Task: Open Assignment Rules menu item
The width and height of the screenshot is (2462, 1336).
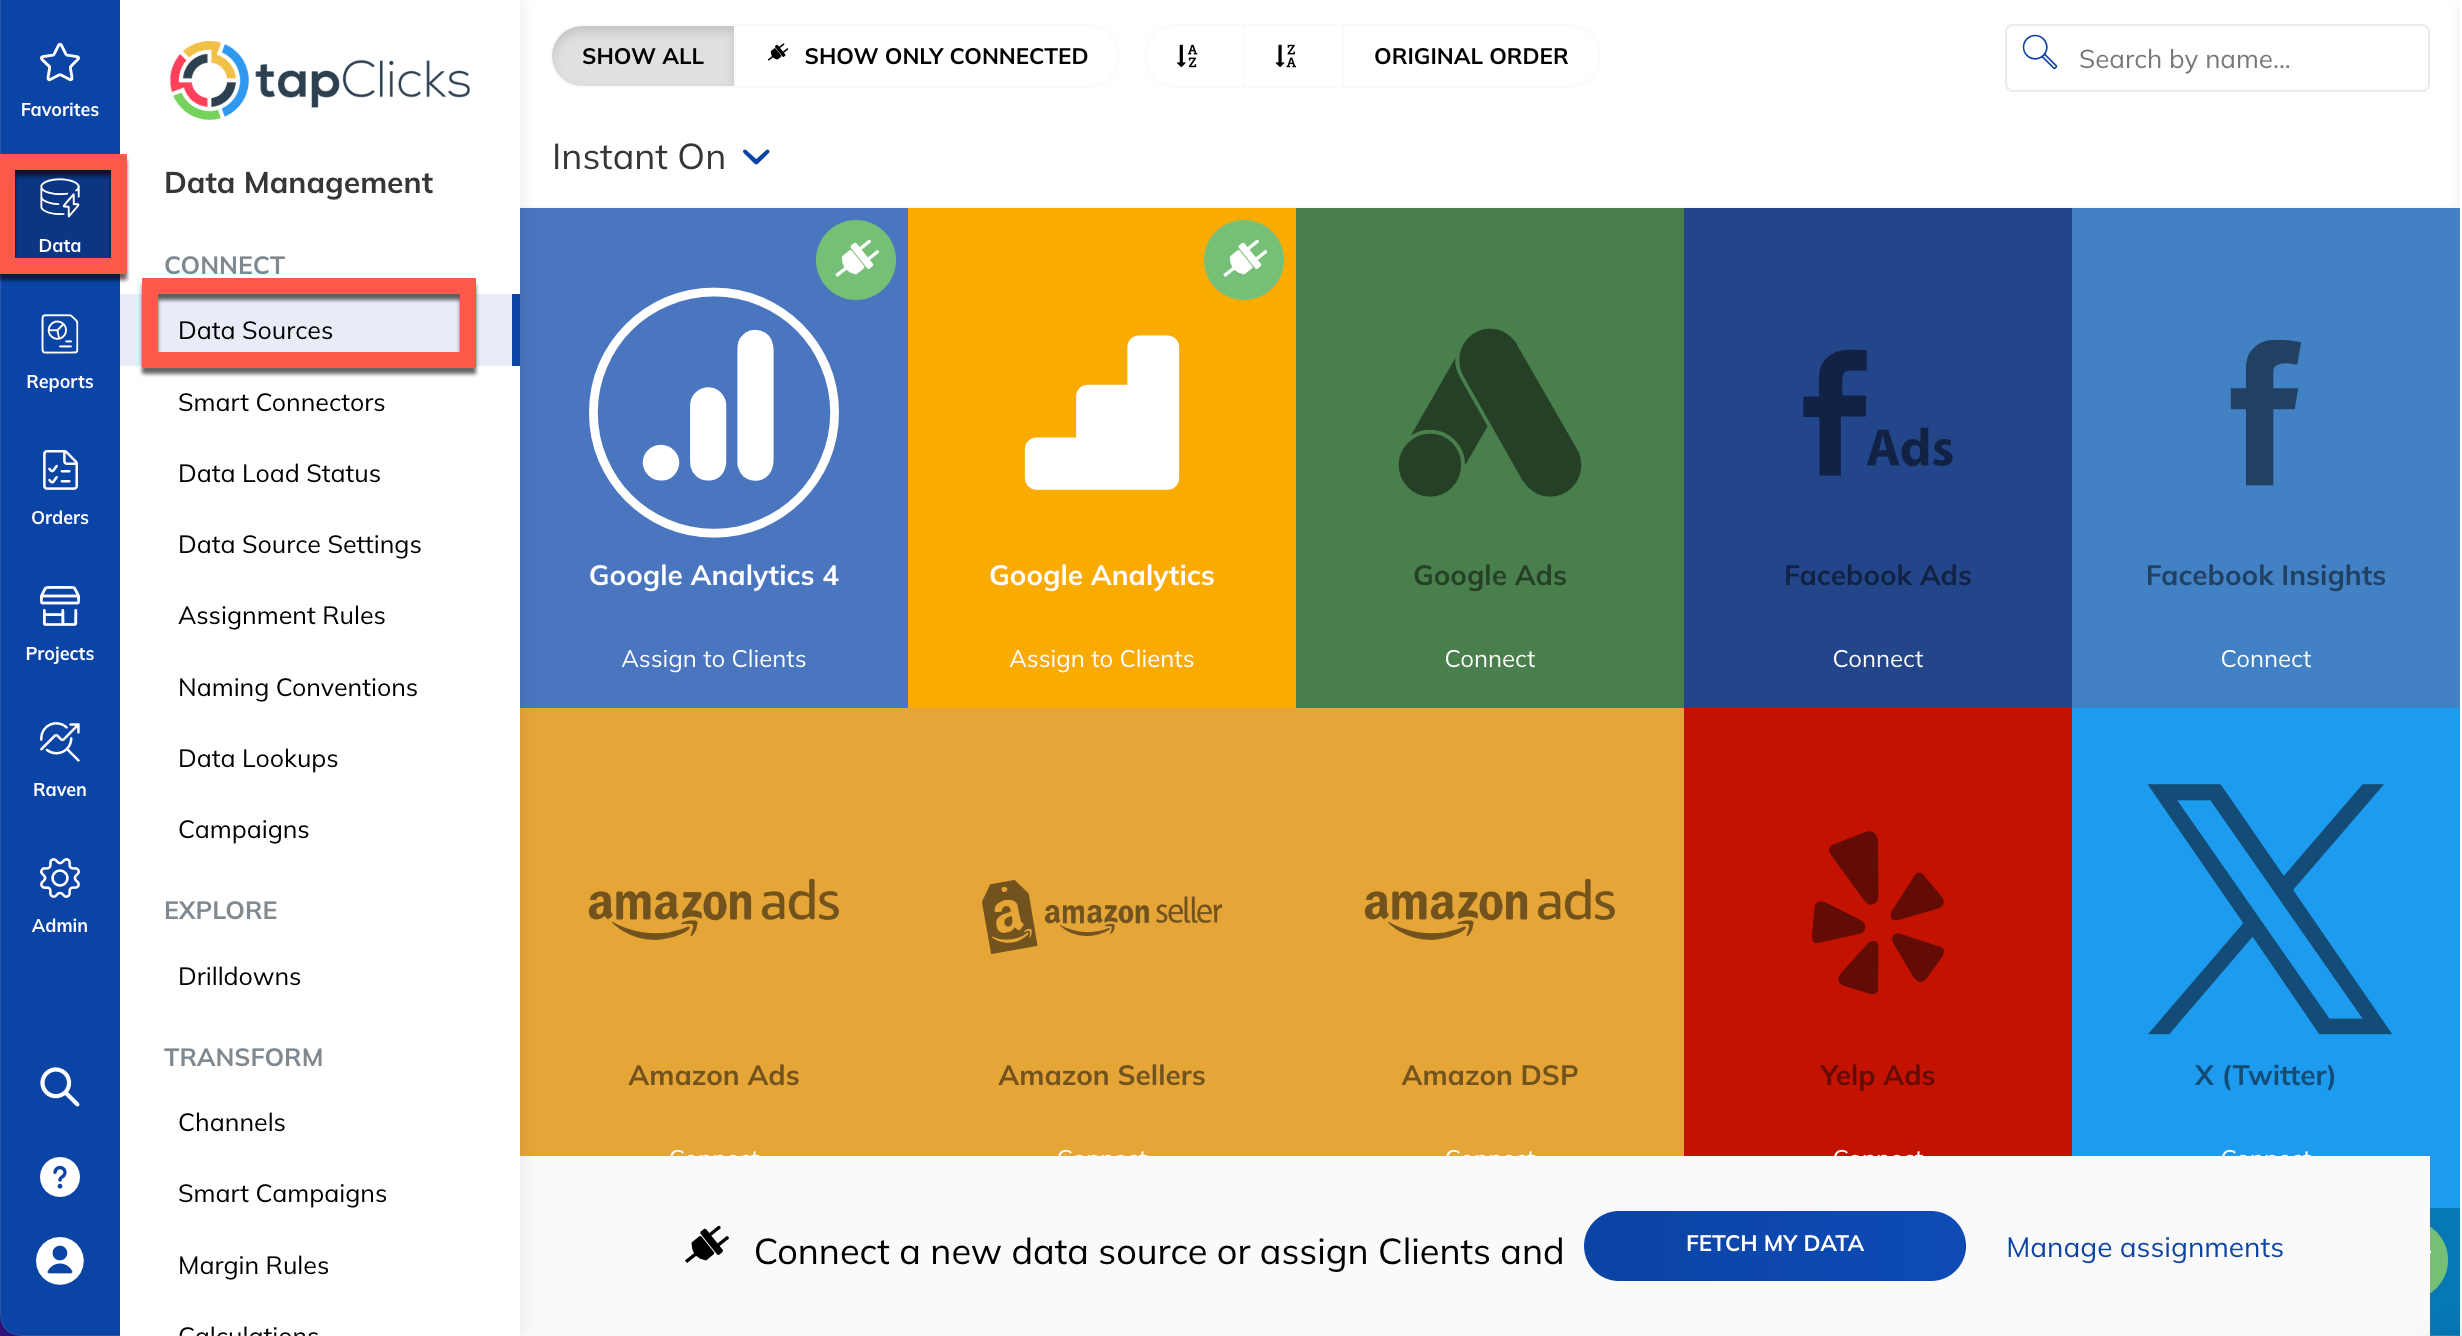Action: pyautogui.click(x=281, y=615)
